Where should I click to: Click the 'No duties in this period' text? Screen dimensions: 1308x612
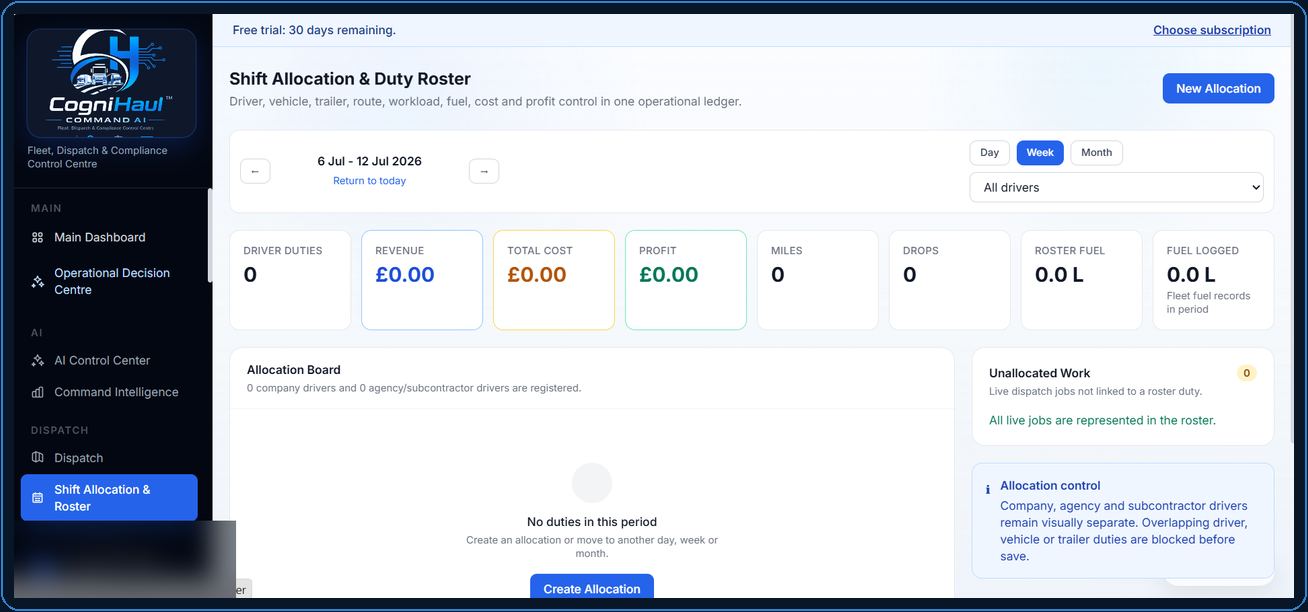click(592, 522)
